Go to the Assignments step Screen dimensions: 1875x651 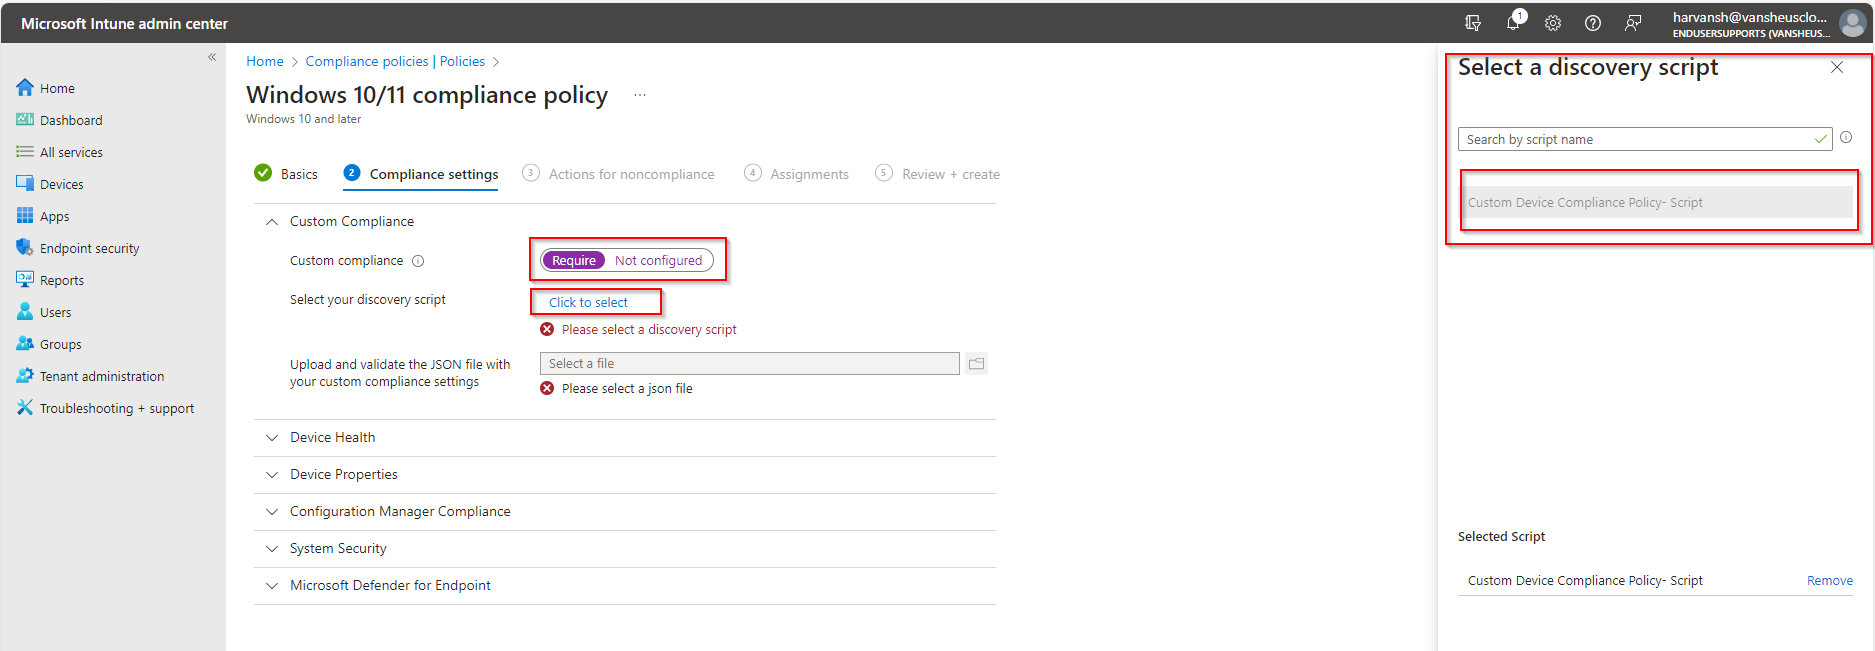[x=797, y=174]
